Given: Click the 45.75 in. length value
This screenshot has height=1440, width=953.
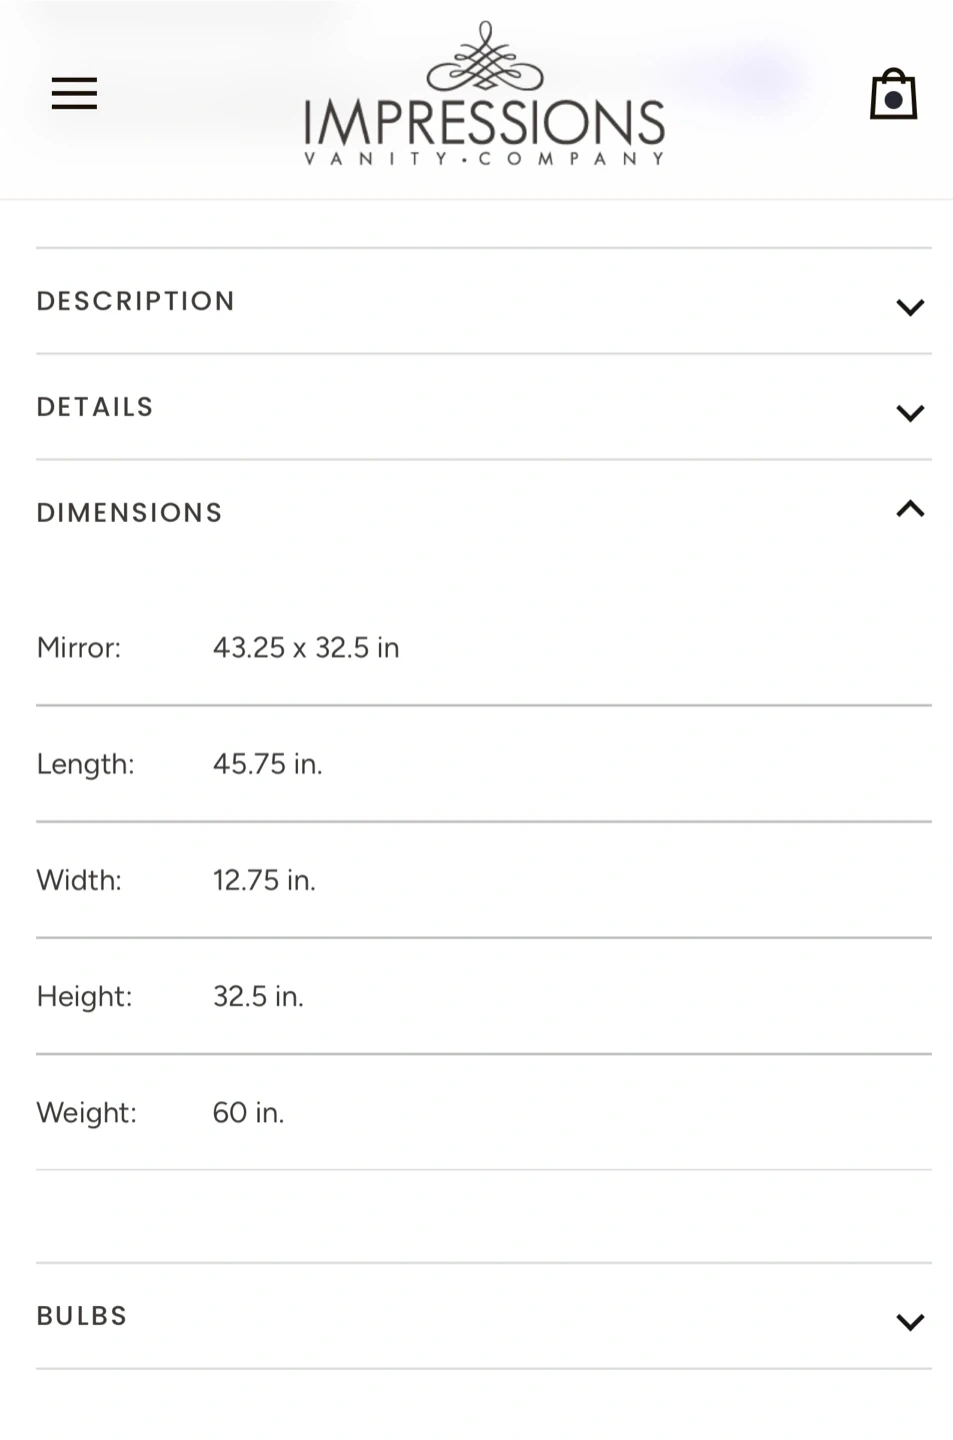Looking at the screenshot, I should 267,764.
